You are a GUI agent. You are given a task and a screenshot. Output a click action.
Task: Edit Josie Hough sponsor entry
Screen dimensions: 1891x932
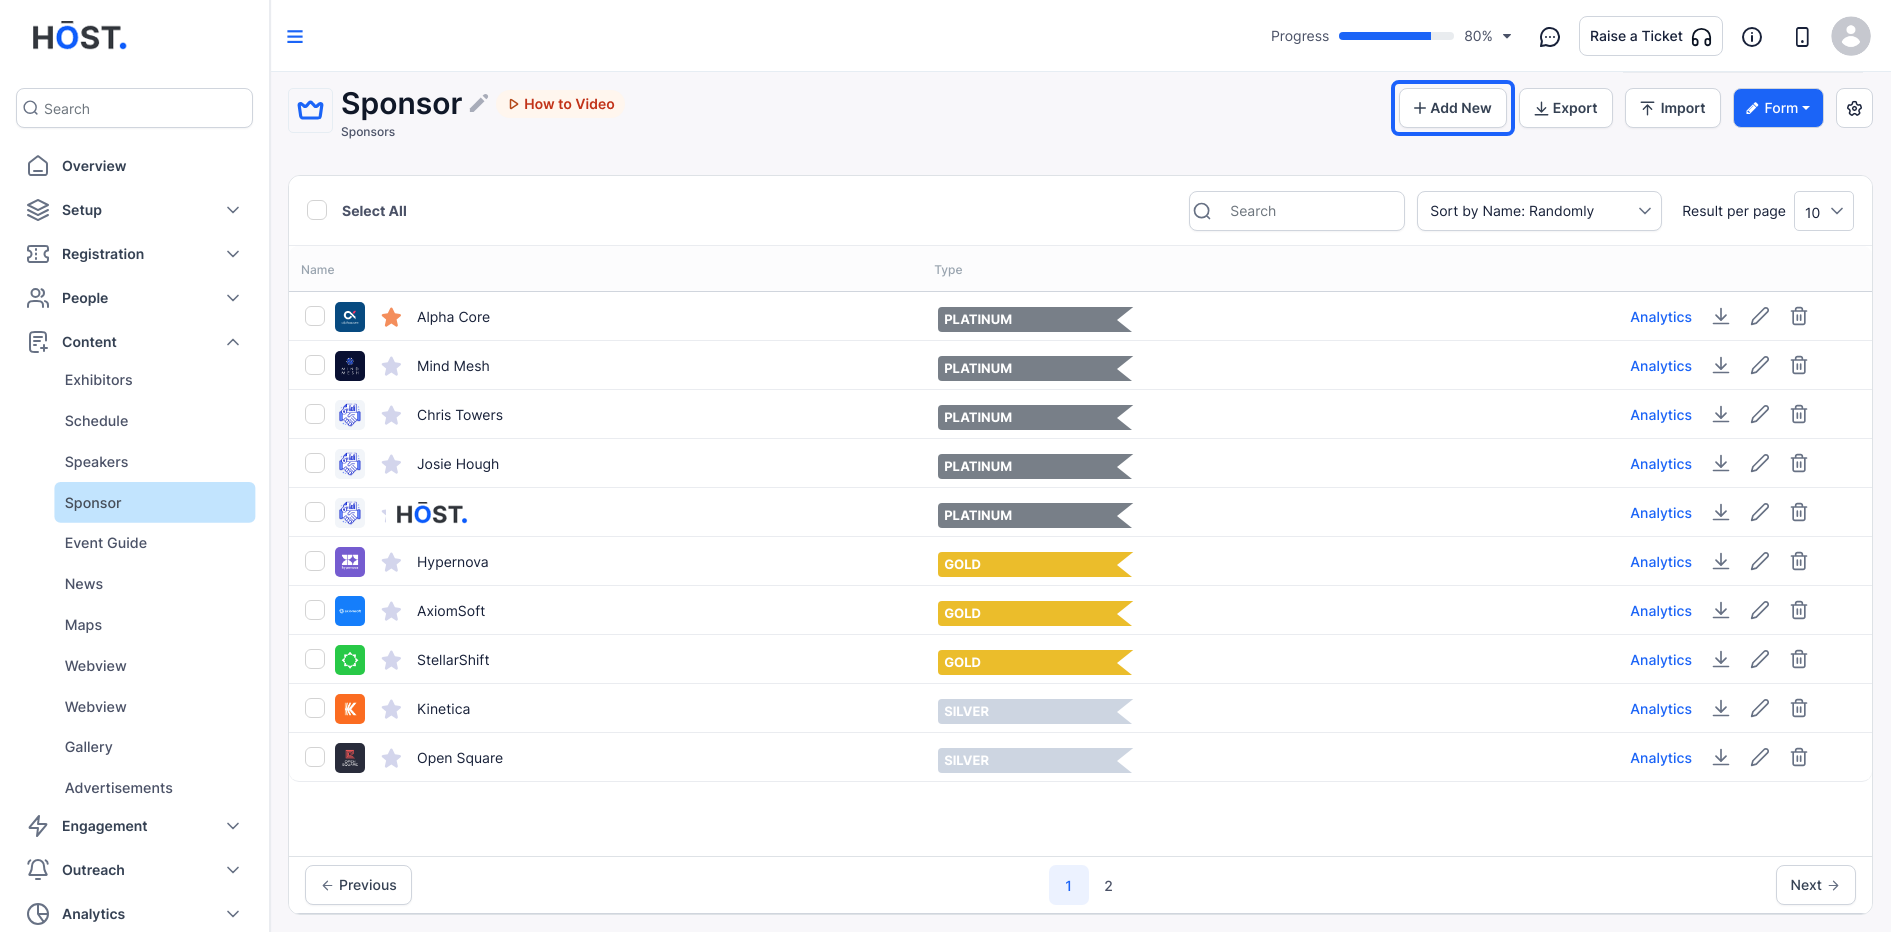pyautogui.click(x=1760, y=464)
